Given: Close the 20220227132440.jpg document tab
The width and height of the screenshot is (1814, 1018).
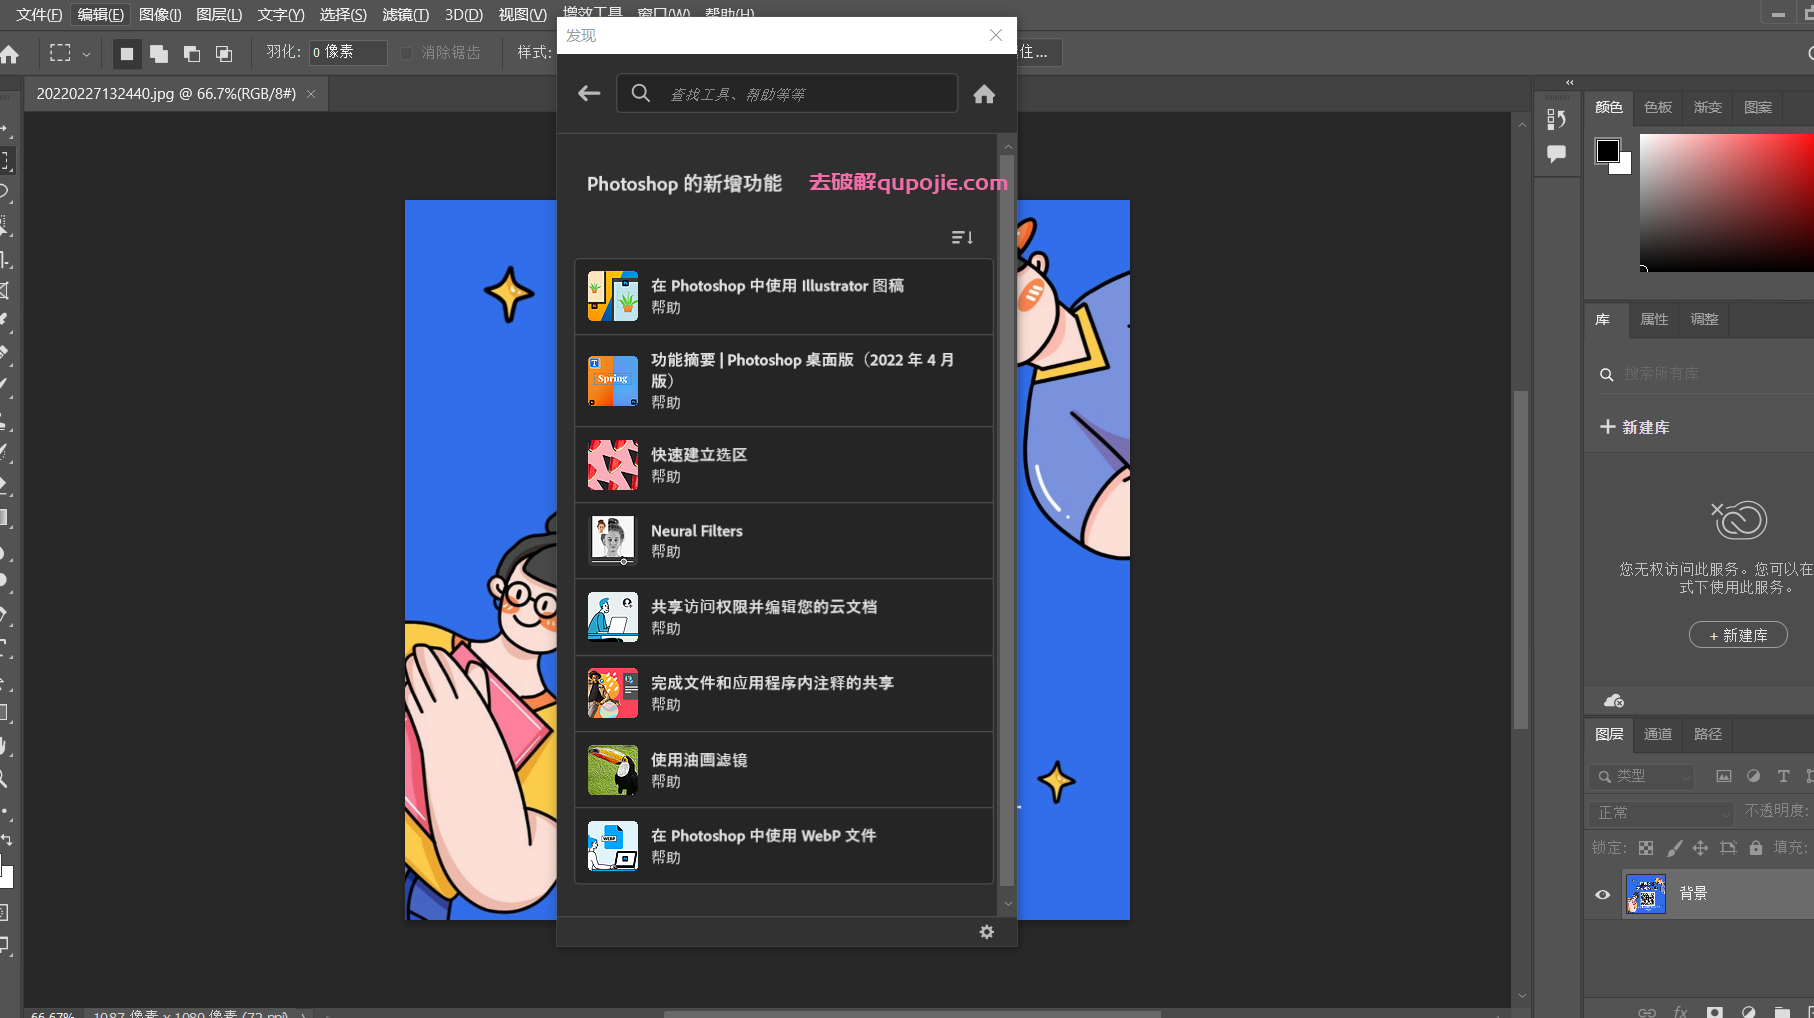Looking at the screenshot, I should pyautogui.click(x=311, y=94).
